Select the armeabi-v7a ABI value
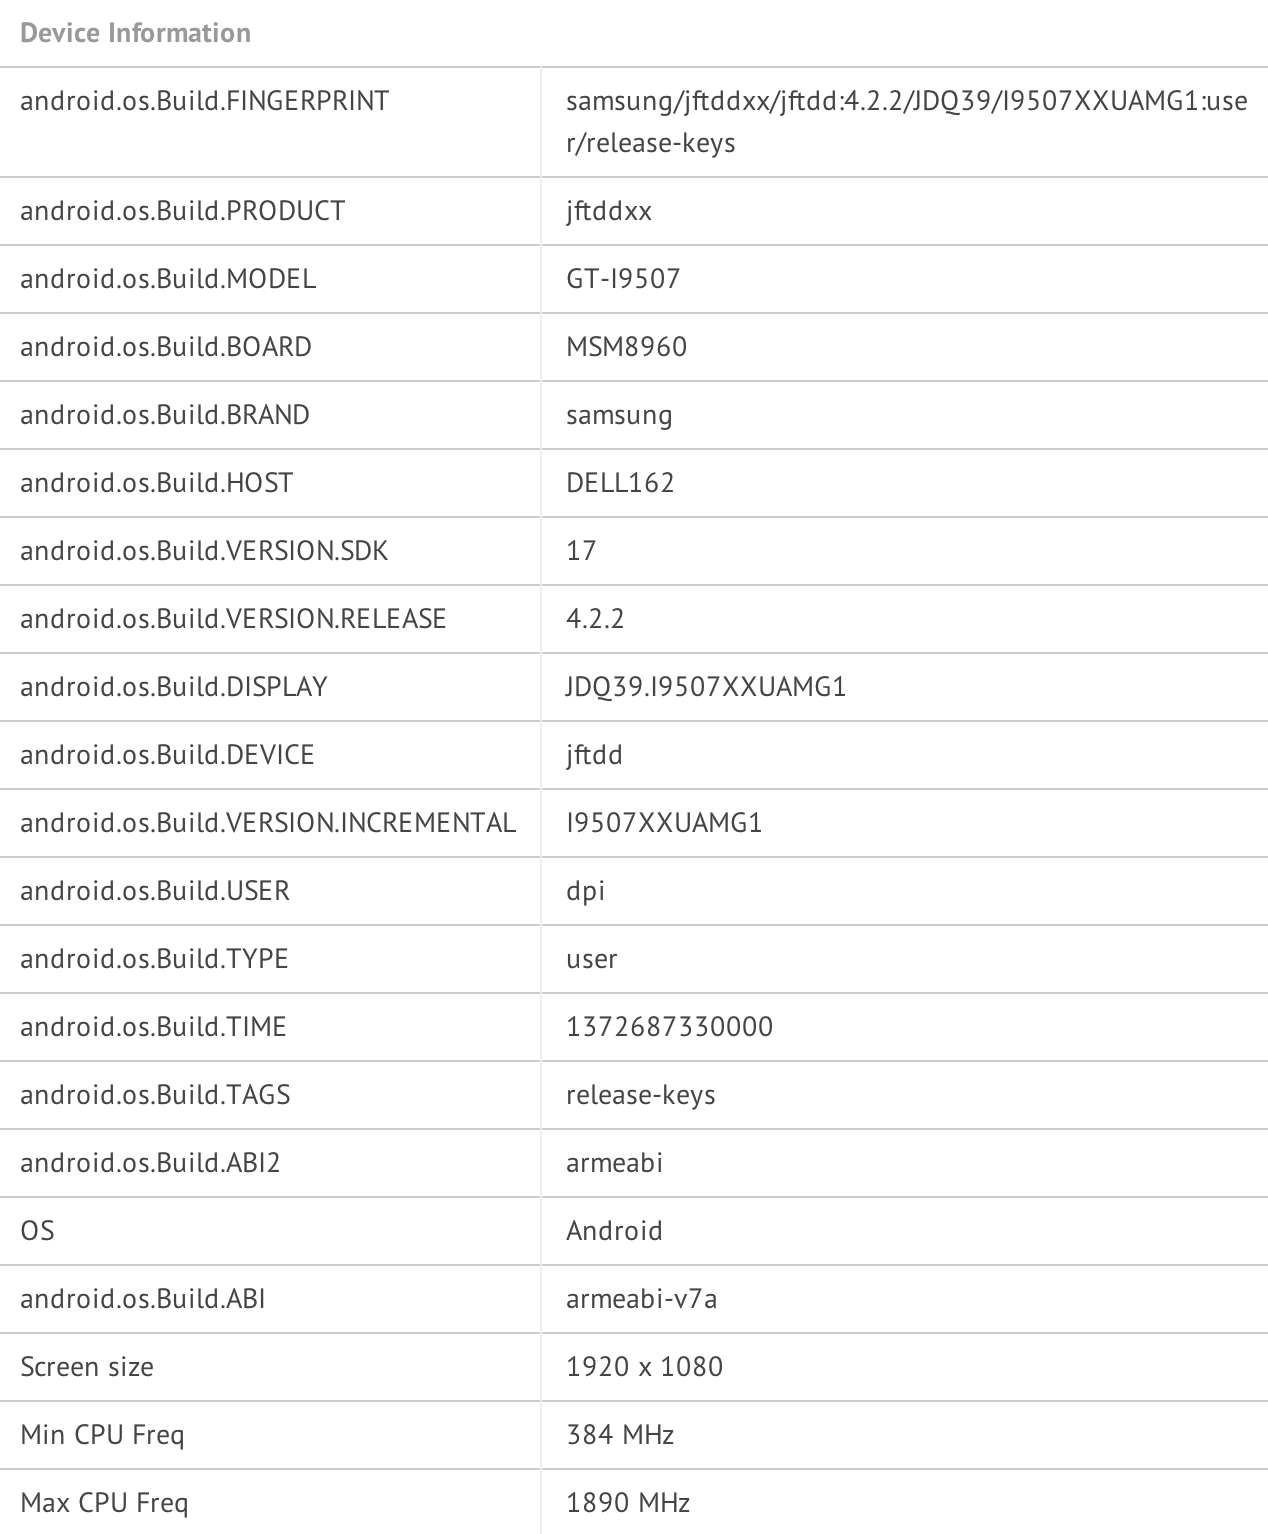Viewport: 1268px width, 1534px height. pyautogui.click(x=641, y=1299)
